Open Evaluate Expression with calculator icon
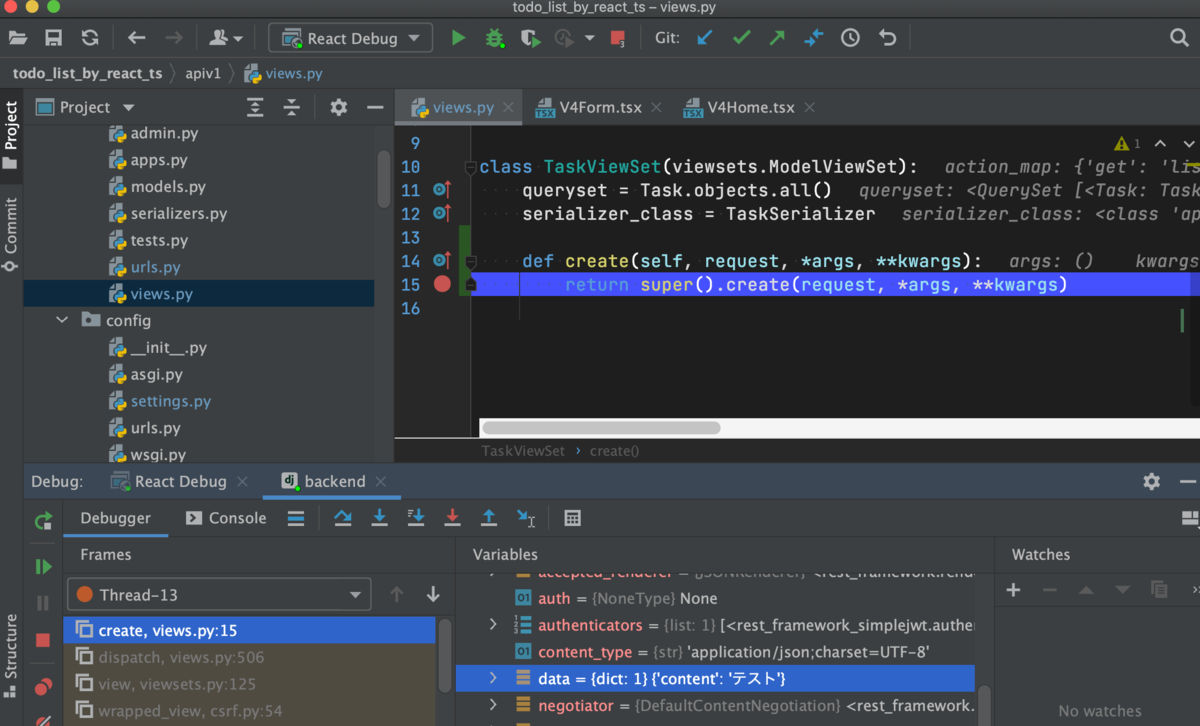 tap(571, 517)
